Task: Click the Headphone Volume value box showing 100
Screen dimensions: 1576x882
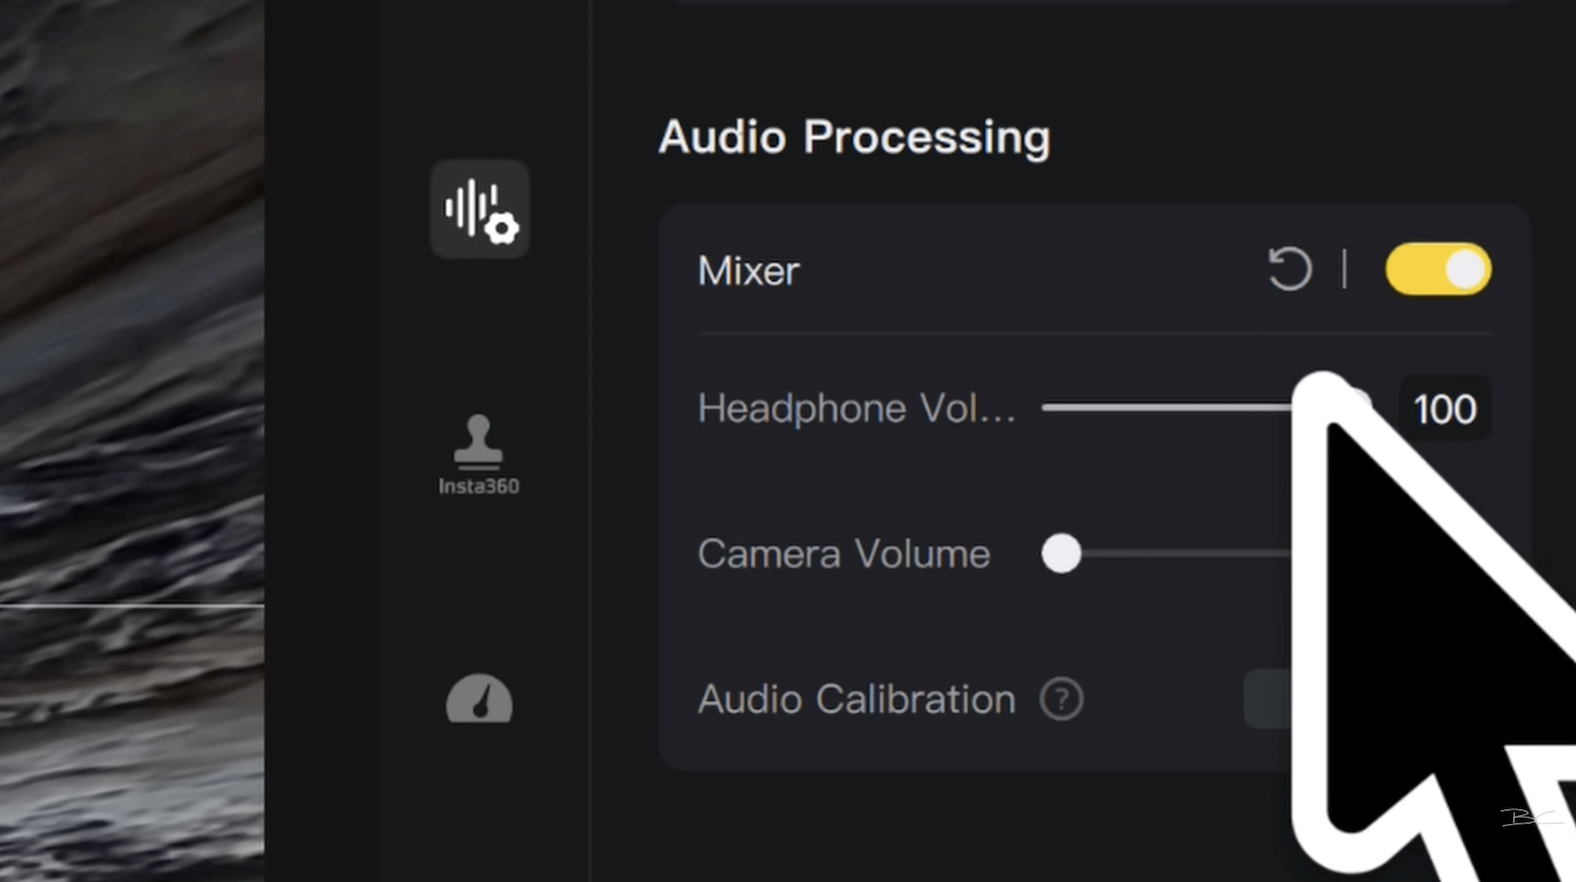Action: pos(1444,408)
